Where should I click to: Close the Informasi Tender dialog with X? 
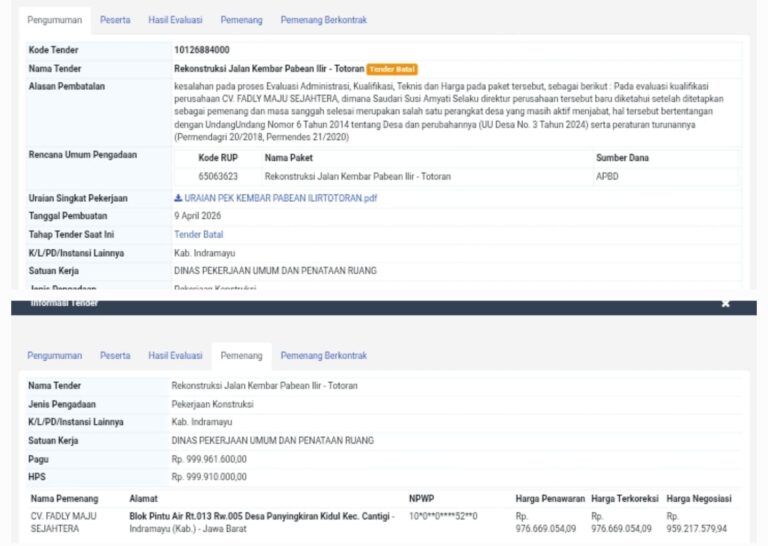725,304
